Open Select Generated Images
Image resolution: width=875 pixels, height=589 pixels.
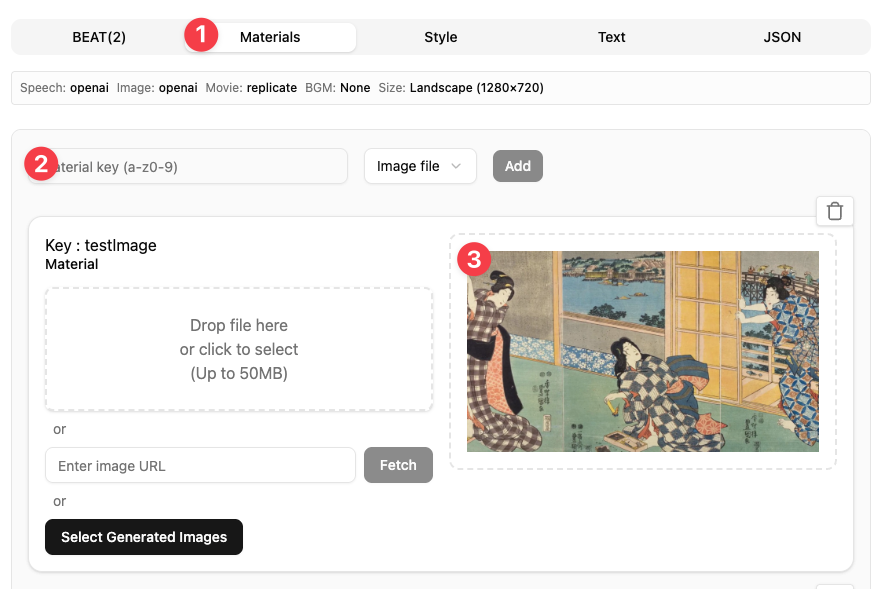(x=144, y=537)
